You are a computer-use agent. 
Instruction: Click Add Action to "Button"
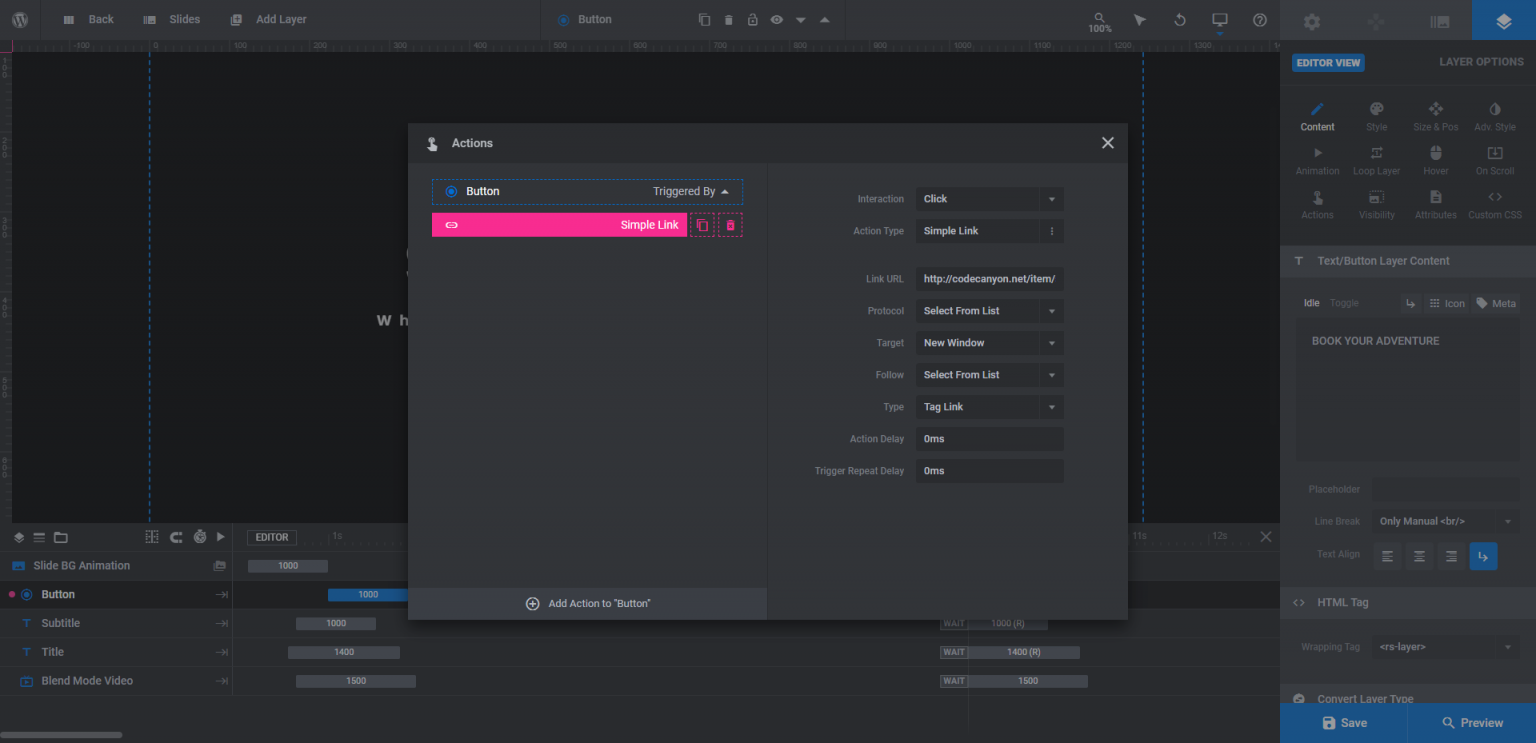pos(587,603)
